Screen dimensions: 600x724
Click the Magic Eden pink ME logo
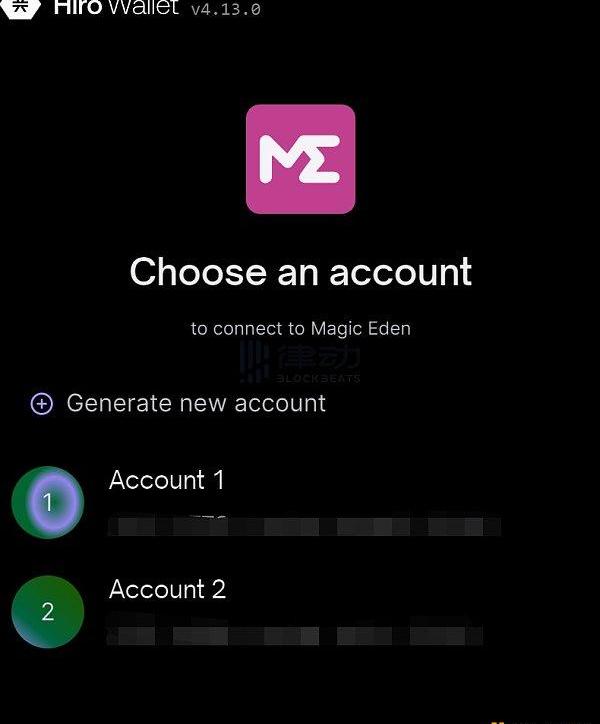[x=300, y=159]
